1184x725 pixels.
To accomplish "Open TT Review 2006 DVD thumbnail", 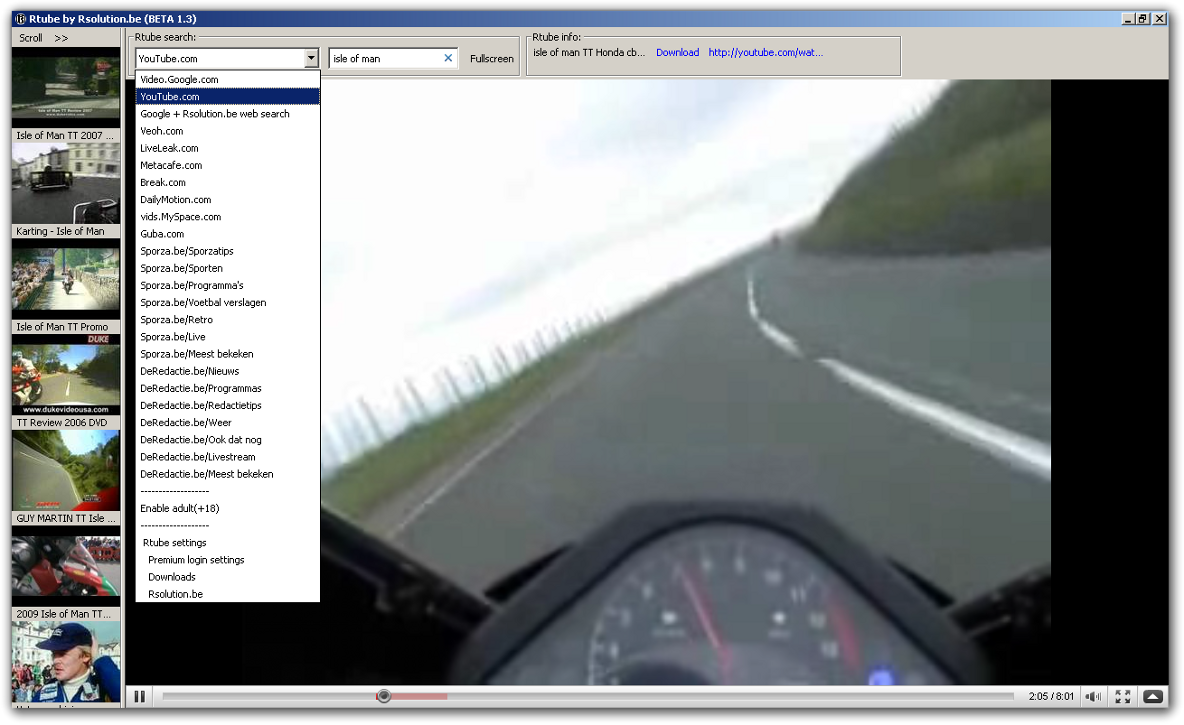I will click(66, 375).
